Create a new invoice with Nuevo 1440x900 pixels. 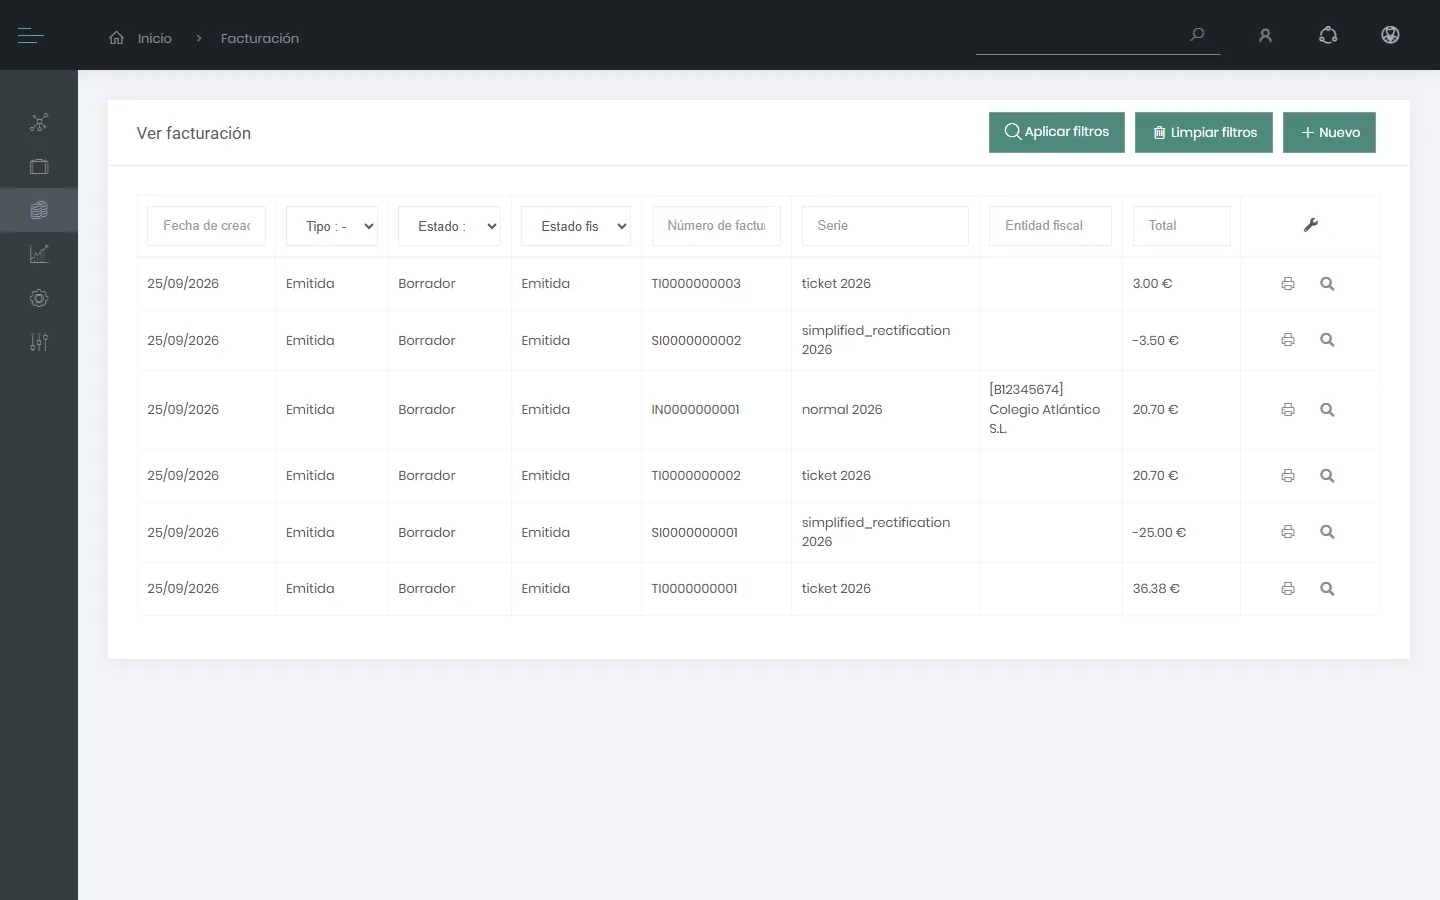[x=1329, y=132]
